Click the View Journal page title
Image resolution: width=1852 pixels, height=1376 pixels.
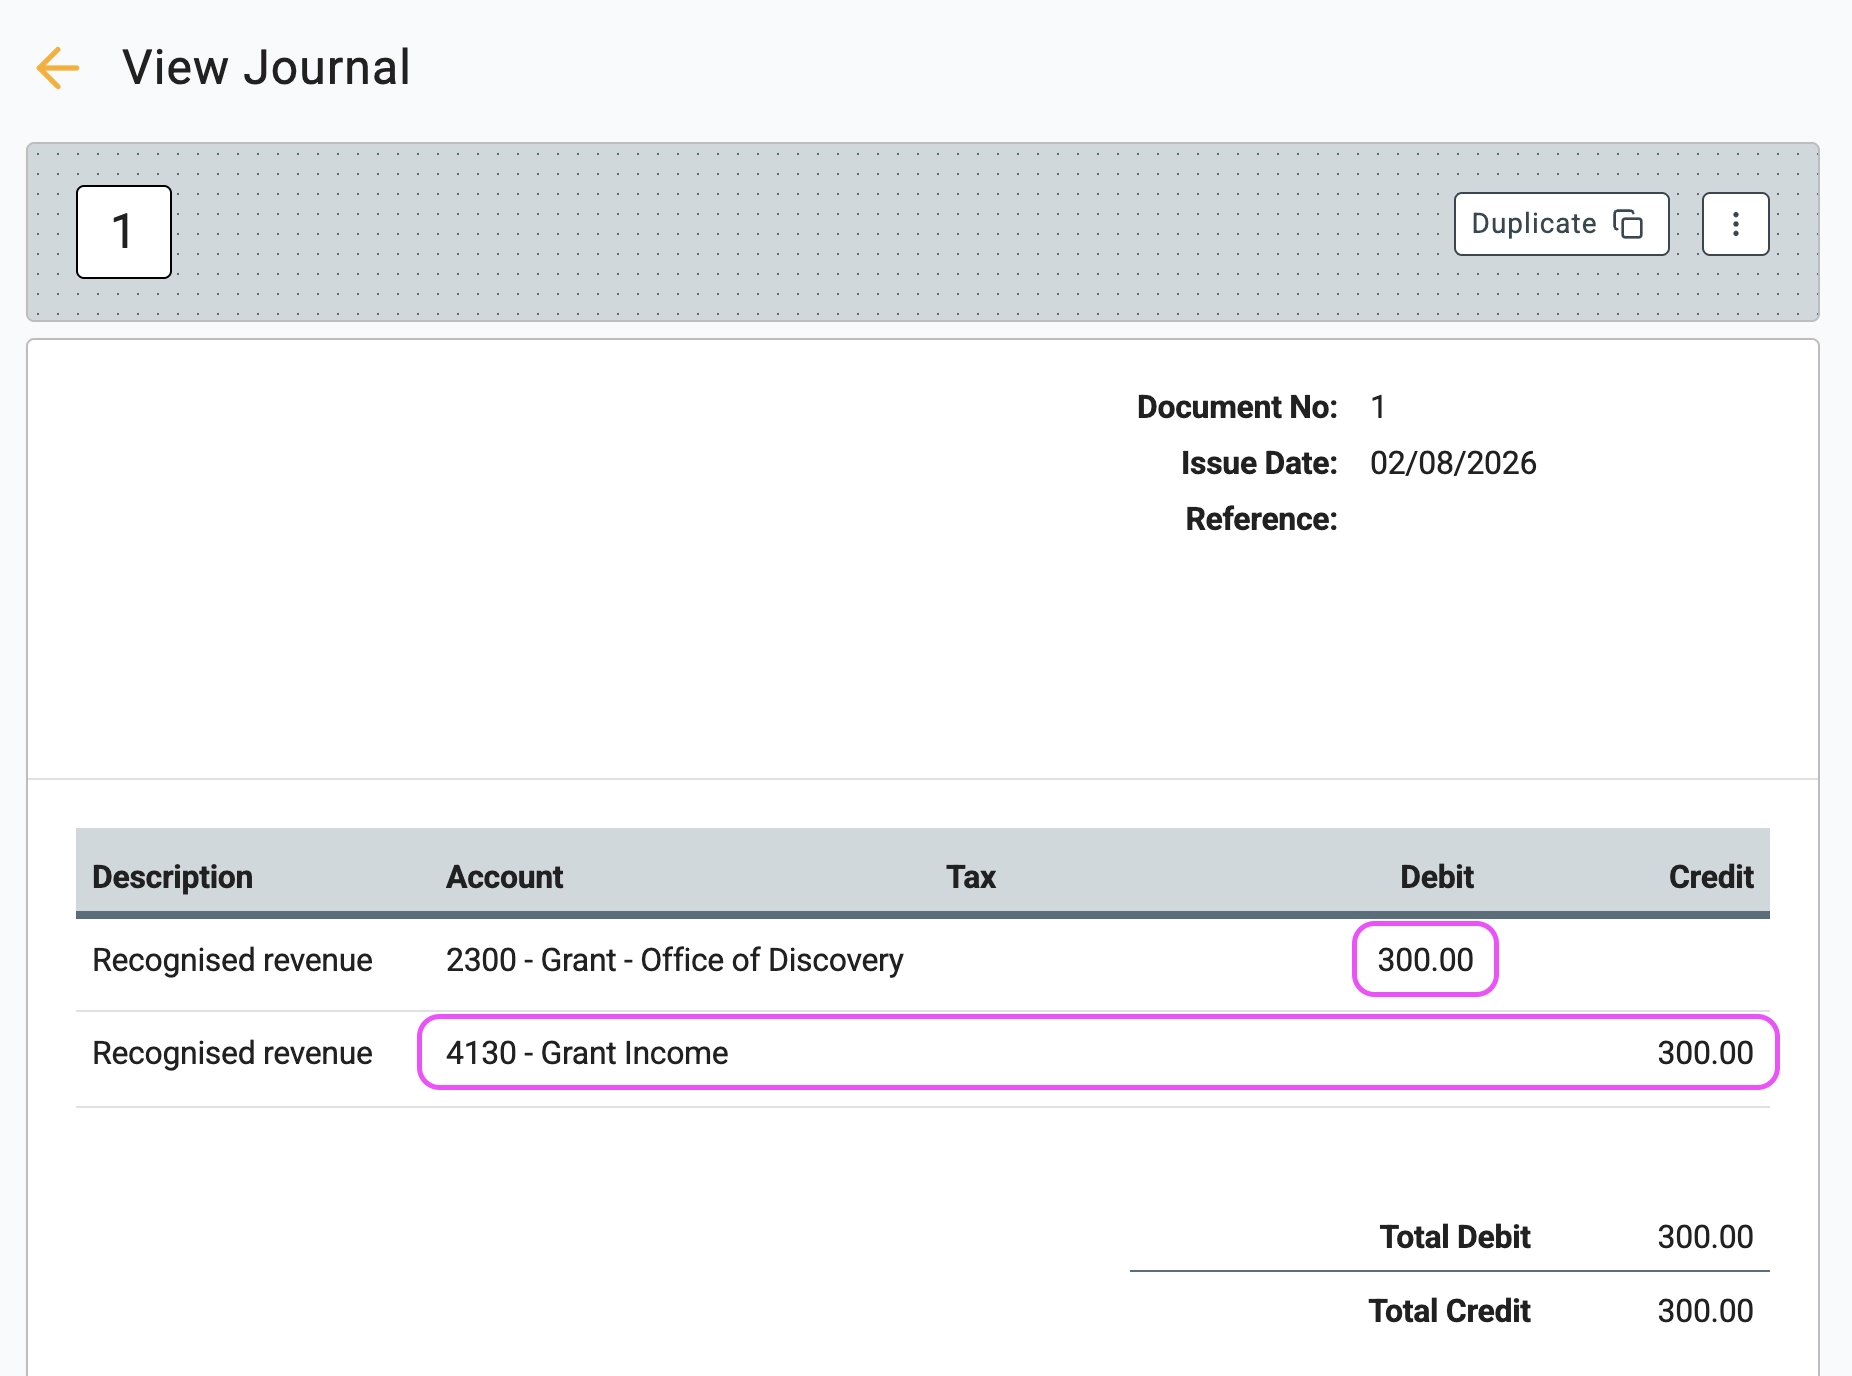tap(266, 68)
